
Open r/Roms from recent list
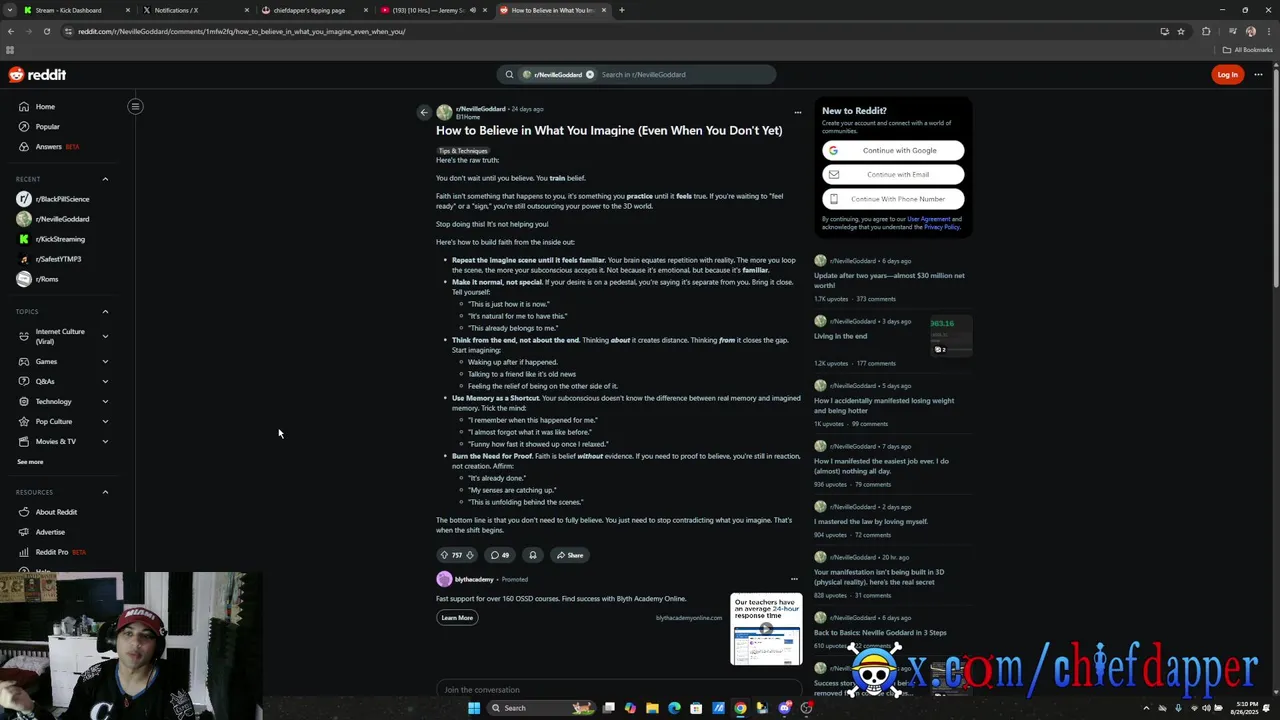point(47,279)
